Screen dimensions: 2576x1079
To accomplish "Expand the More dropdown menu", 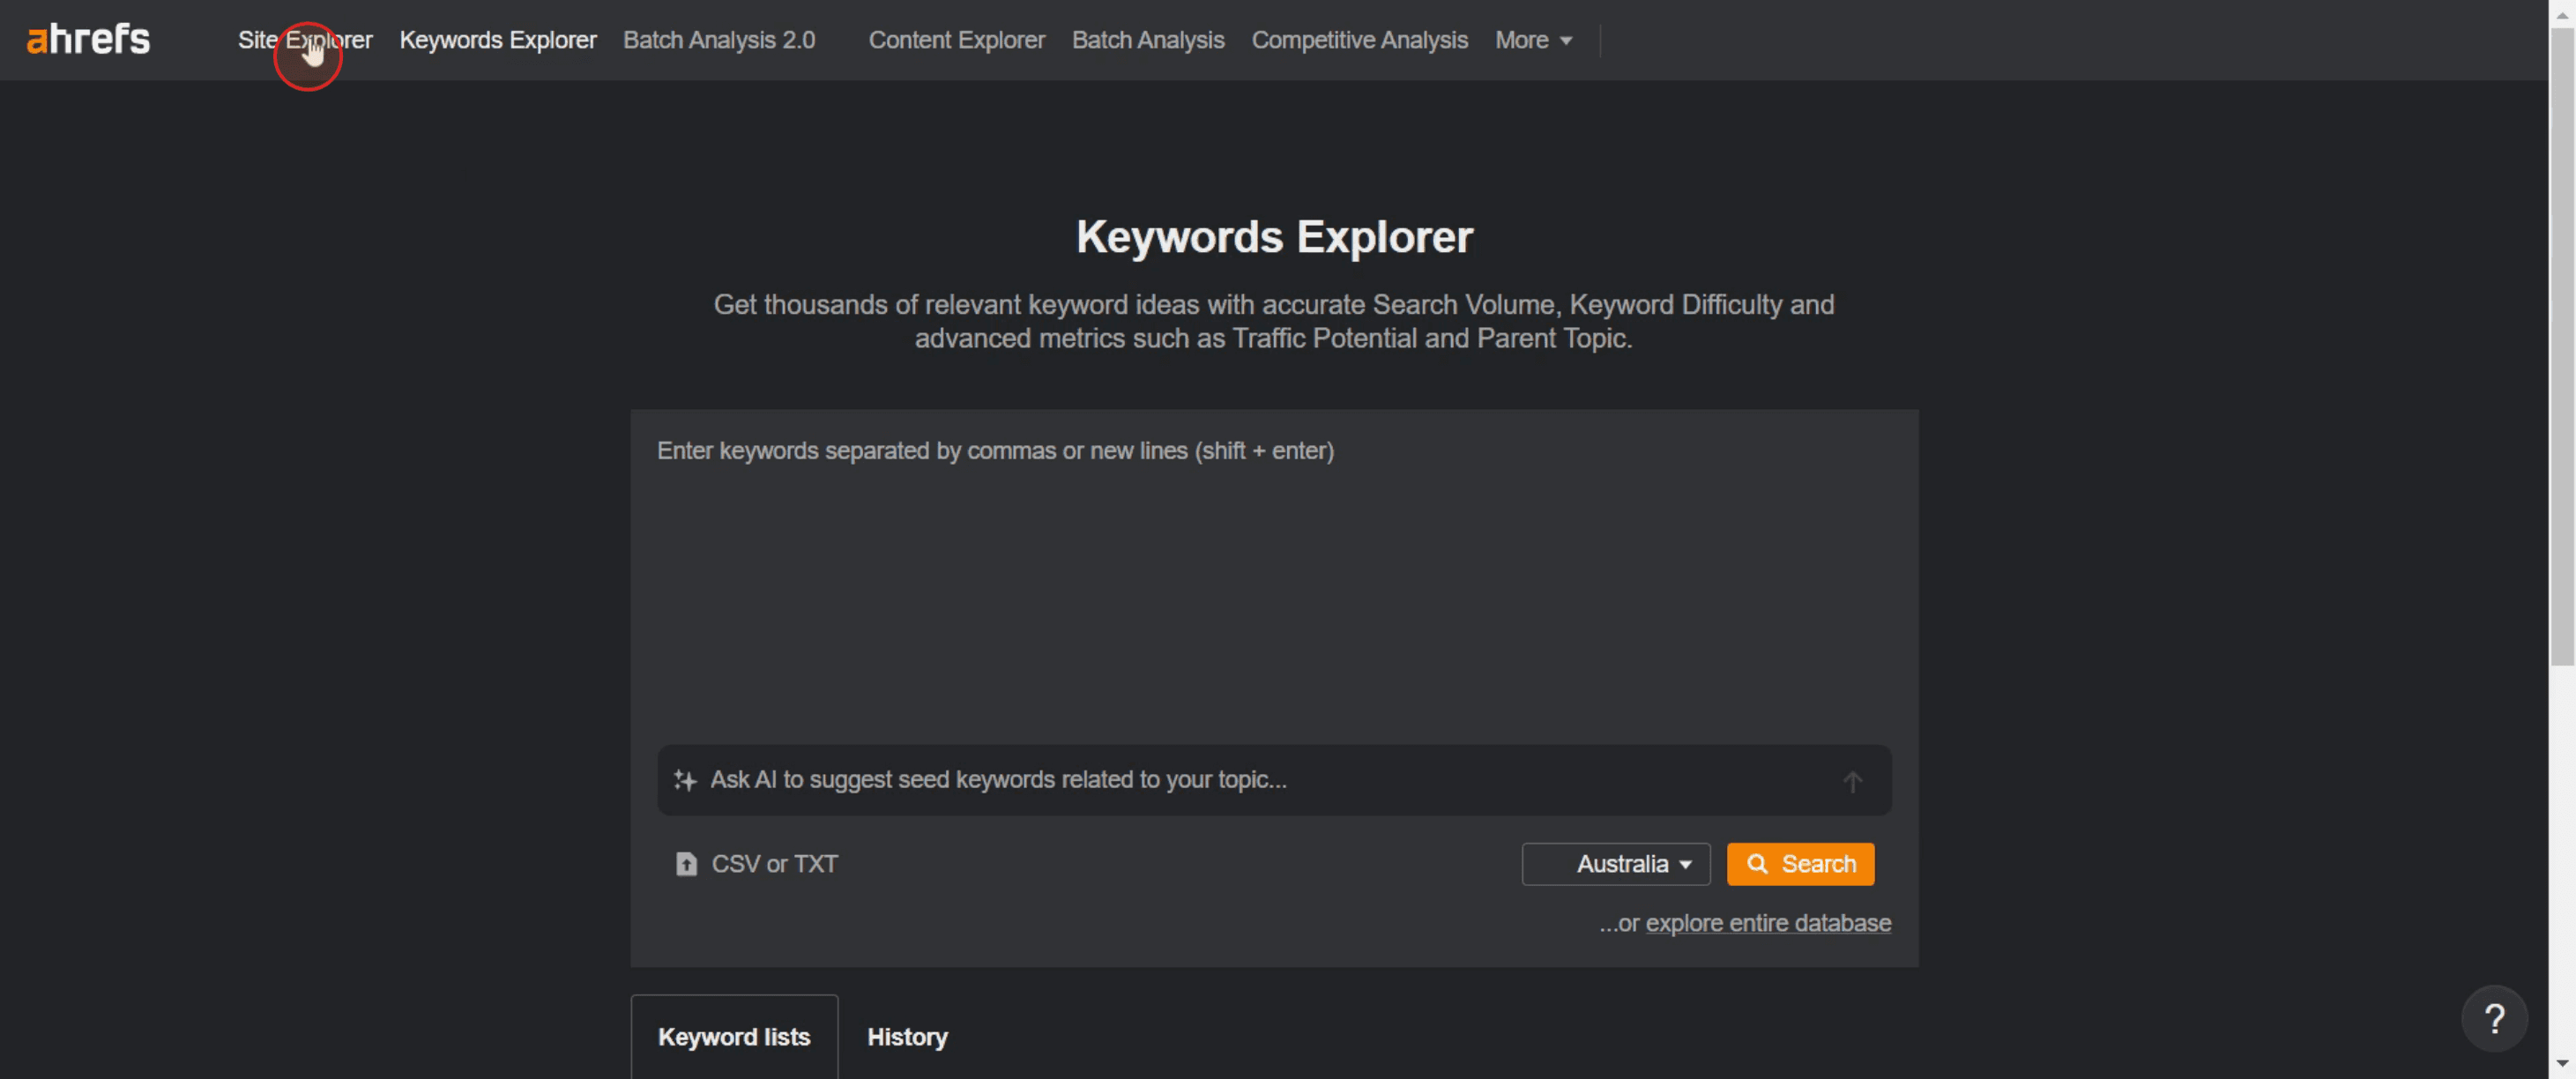I will point(1533,40).
